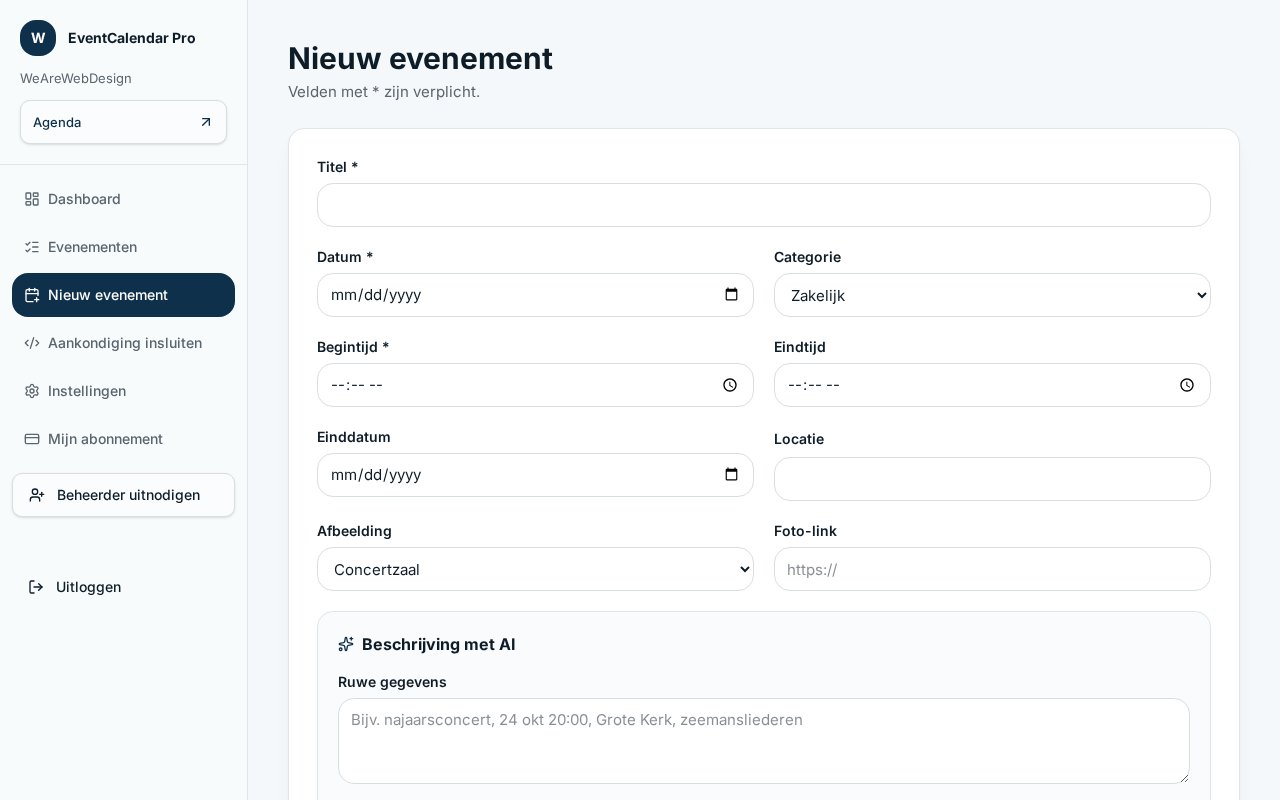
Task: Click the credit card icon beside Mijn abonnement
Action: [x=32, y=439]
